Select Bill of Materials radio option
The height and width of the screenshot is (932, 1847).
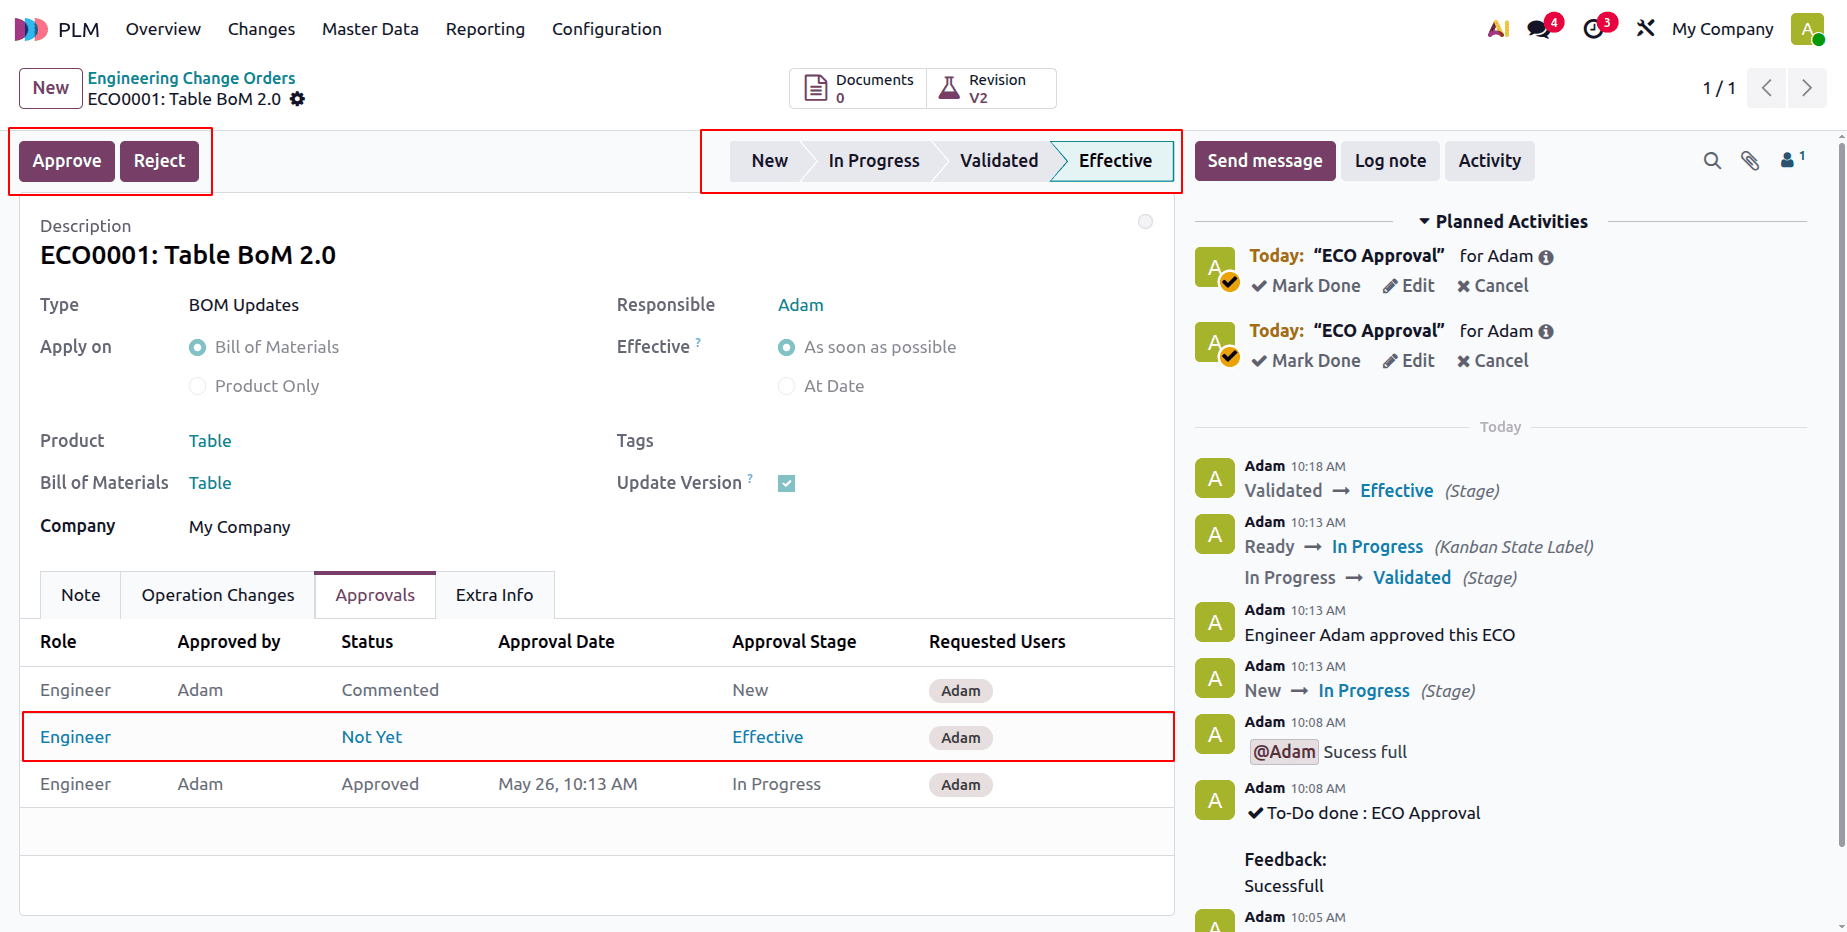click(198, 348)
